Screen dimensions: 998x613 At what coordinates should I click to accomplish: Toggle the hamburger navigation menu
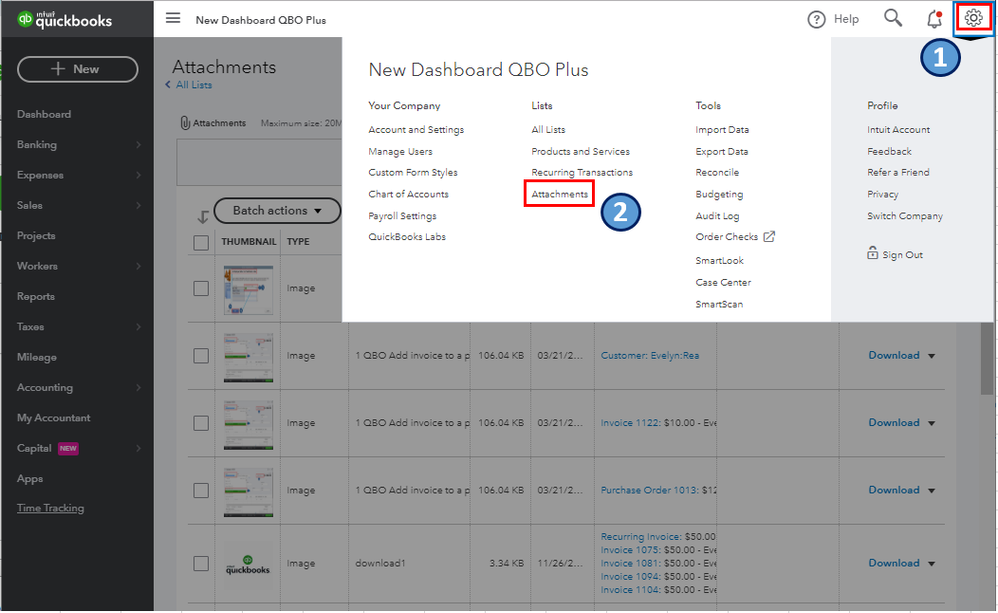(x=173, y=18)
